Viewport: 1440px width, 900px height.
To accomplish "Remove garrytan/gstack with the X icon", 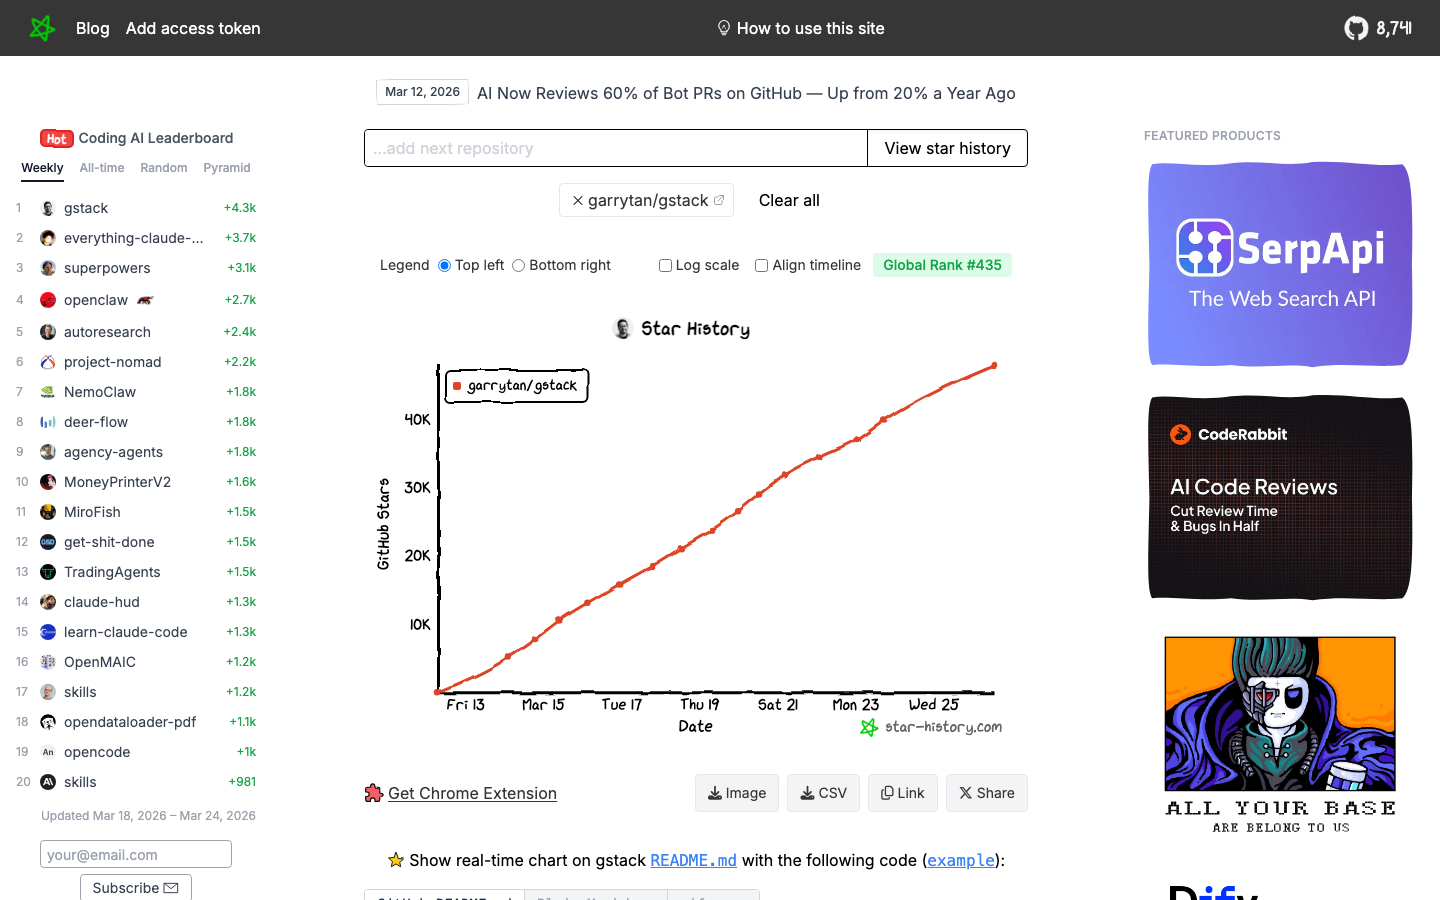I will coord(577,200).
